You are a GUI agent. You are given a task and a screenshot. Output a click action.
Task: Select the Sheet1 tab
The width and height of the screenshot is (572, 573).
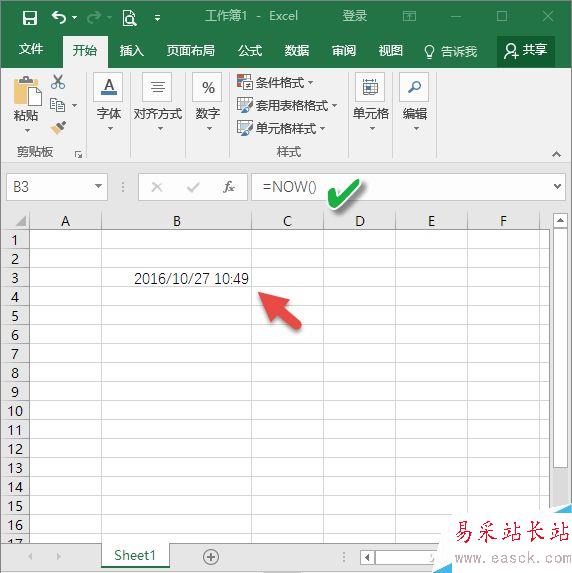[x=135, y=555]
